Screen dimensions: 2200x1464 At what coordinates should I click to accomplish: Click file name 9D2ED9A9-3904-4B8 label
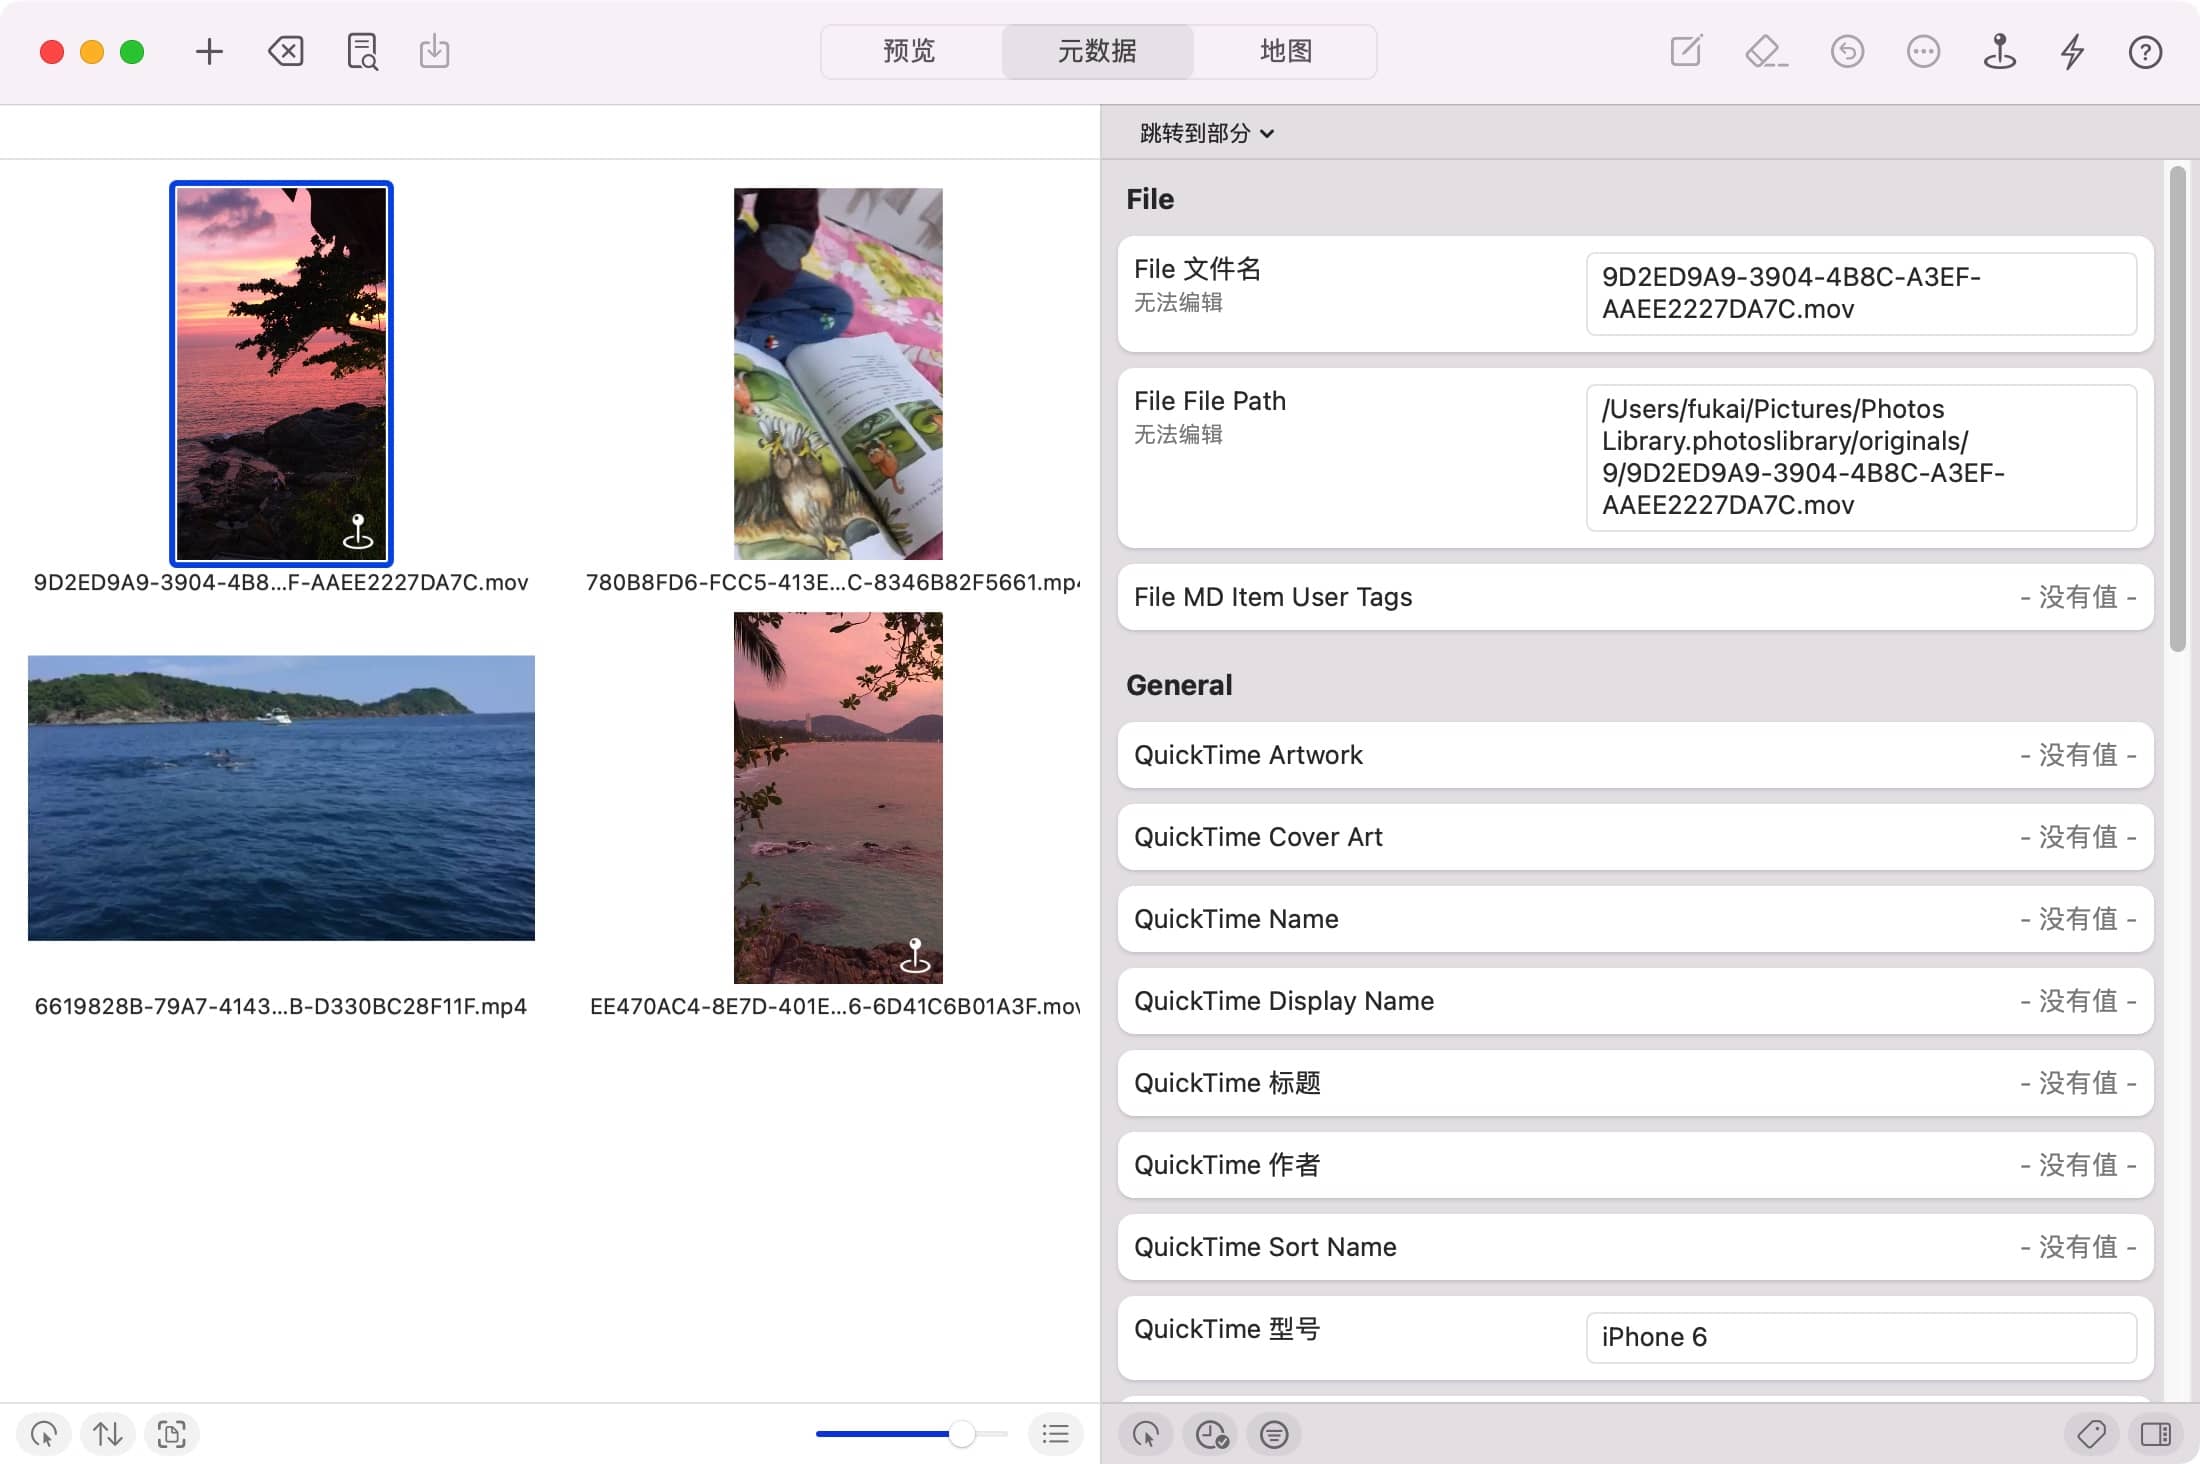(x=281, y=582)
